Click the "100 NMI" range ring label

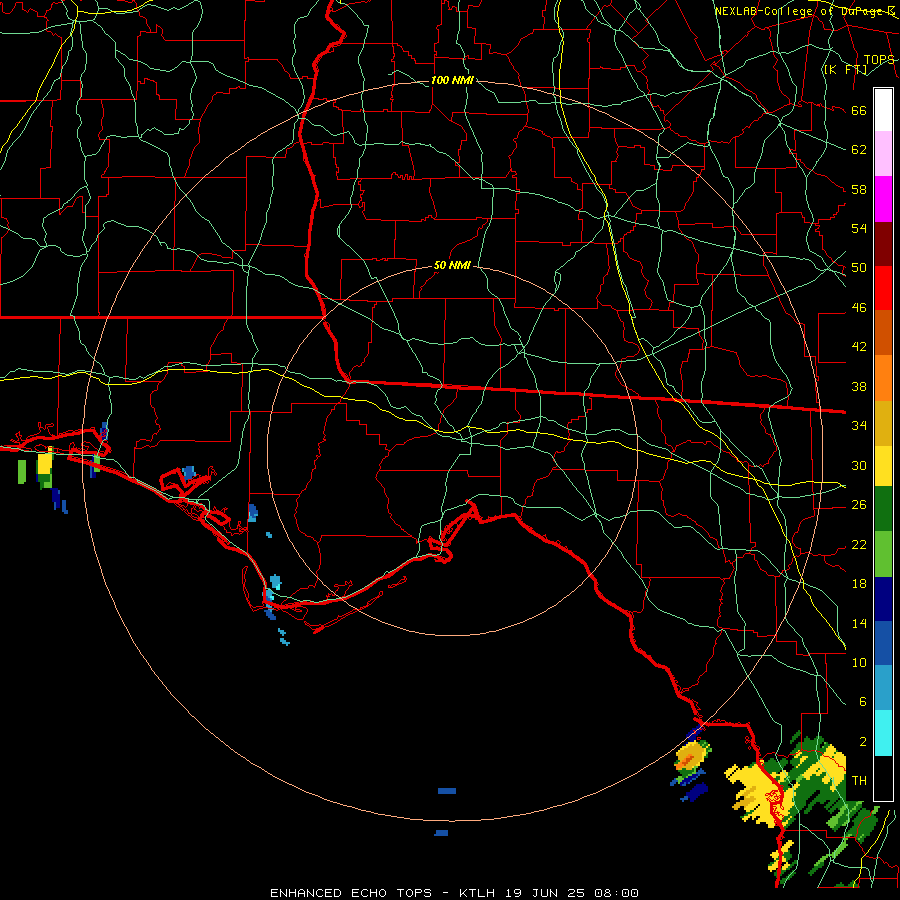click(x=452, y=80)
